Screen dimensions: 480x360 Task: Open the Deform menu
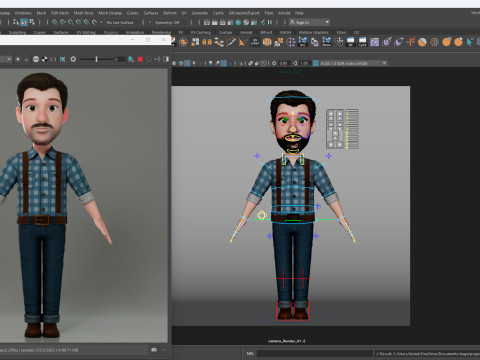(x=170, y=13)
